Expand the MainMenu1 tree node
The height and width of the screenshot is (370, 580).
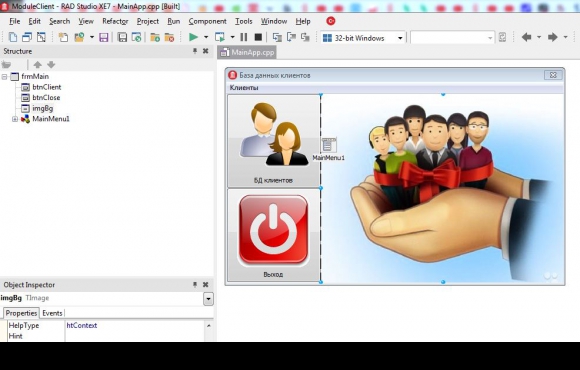(x=15, y=119)
